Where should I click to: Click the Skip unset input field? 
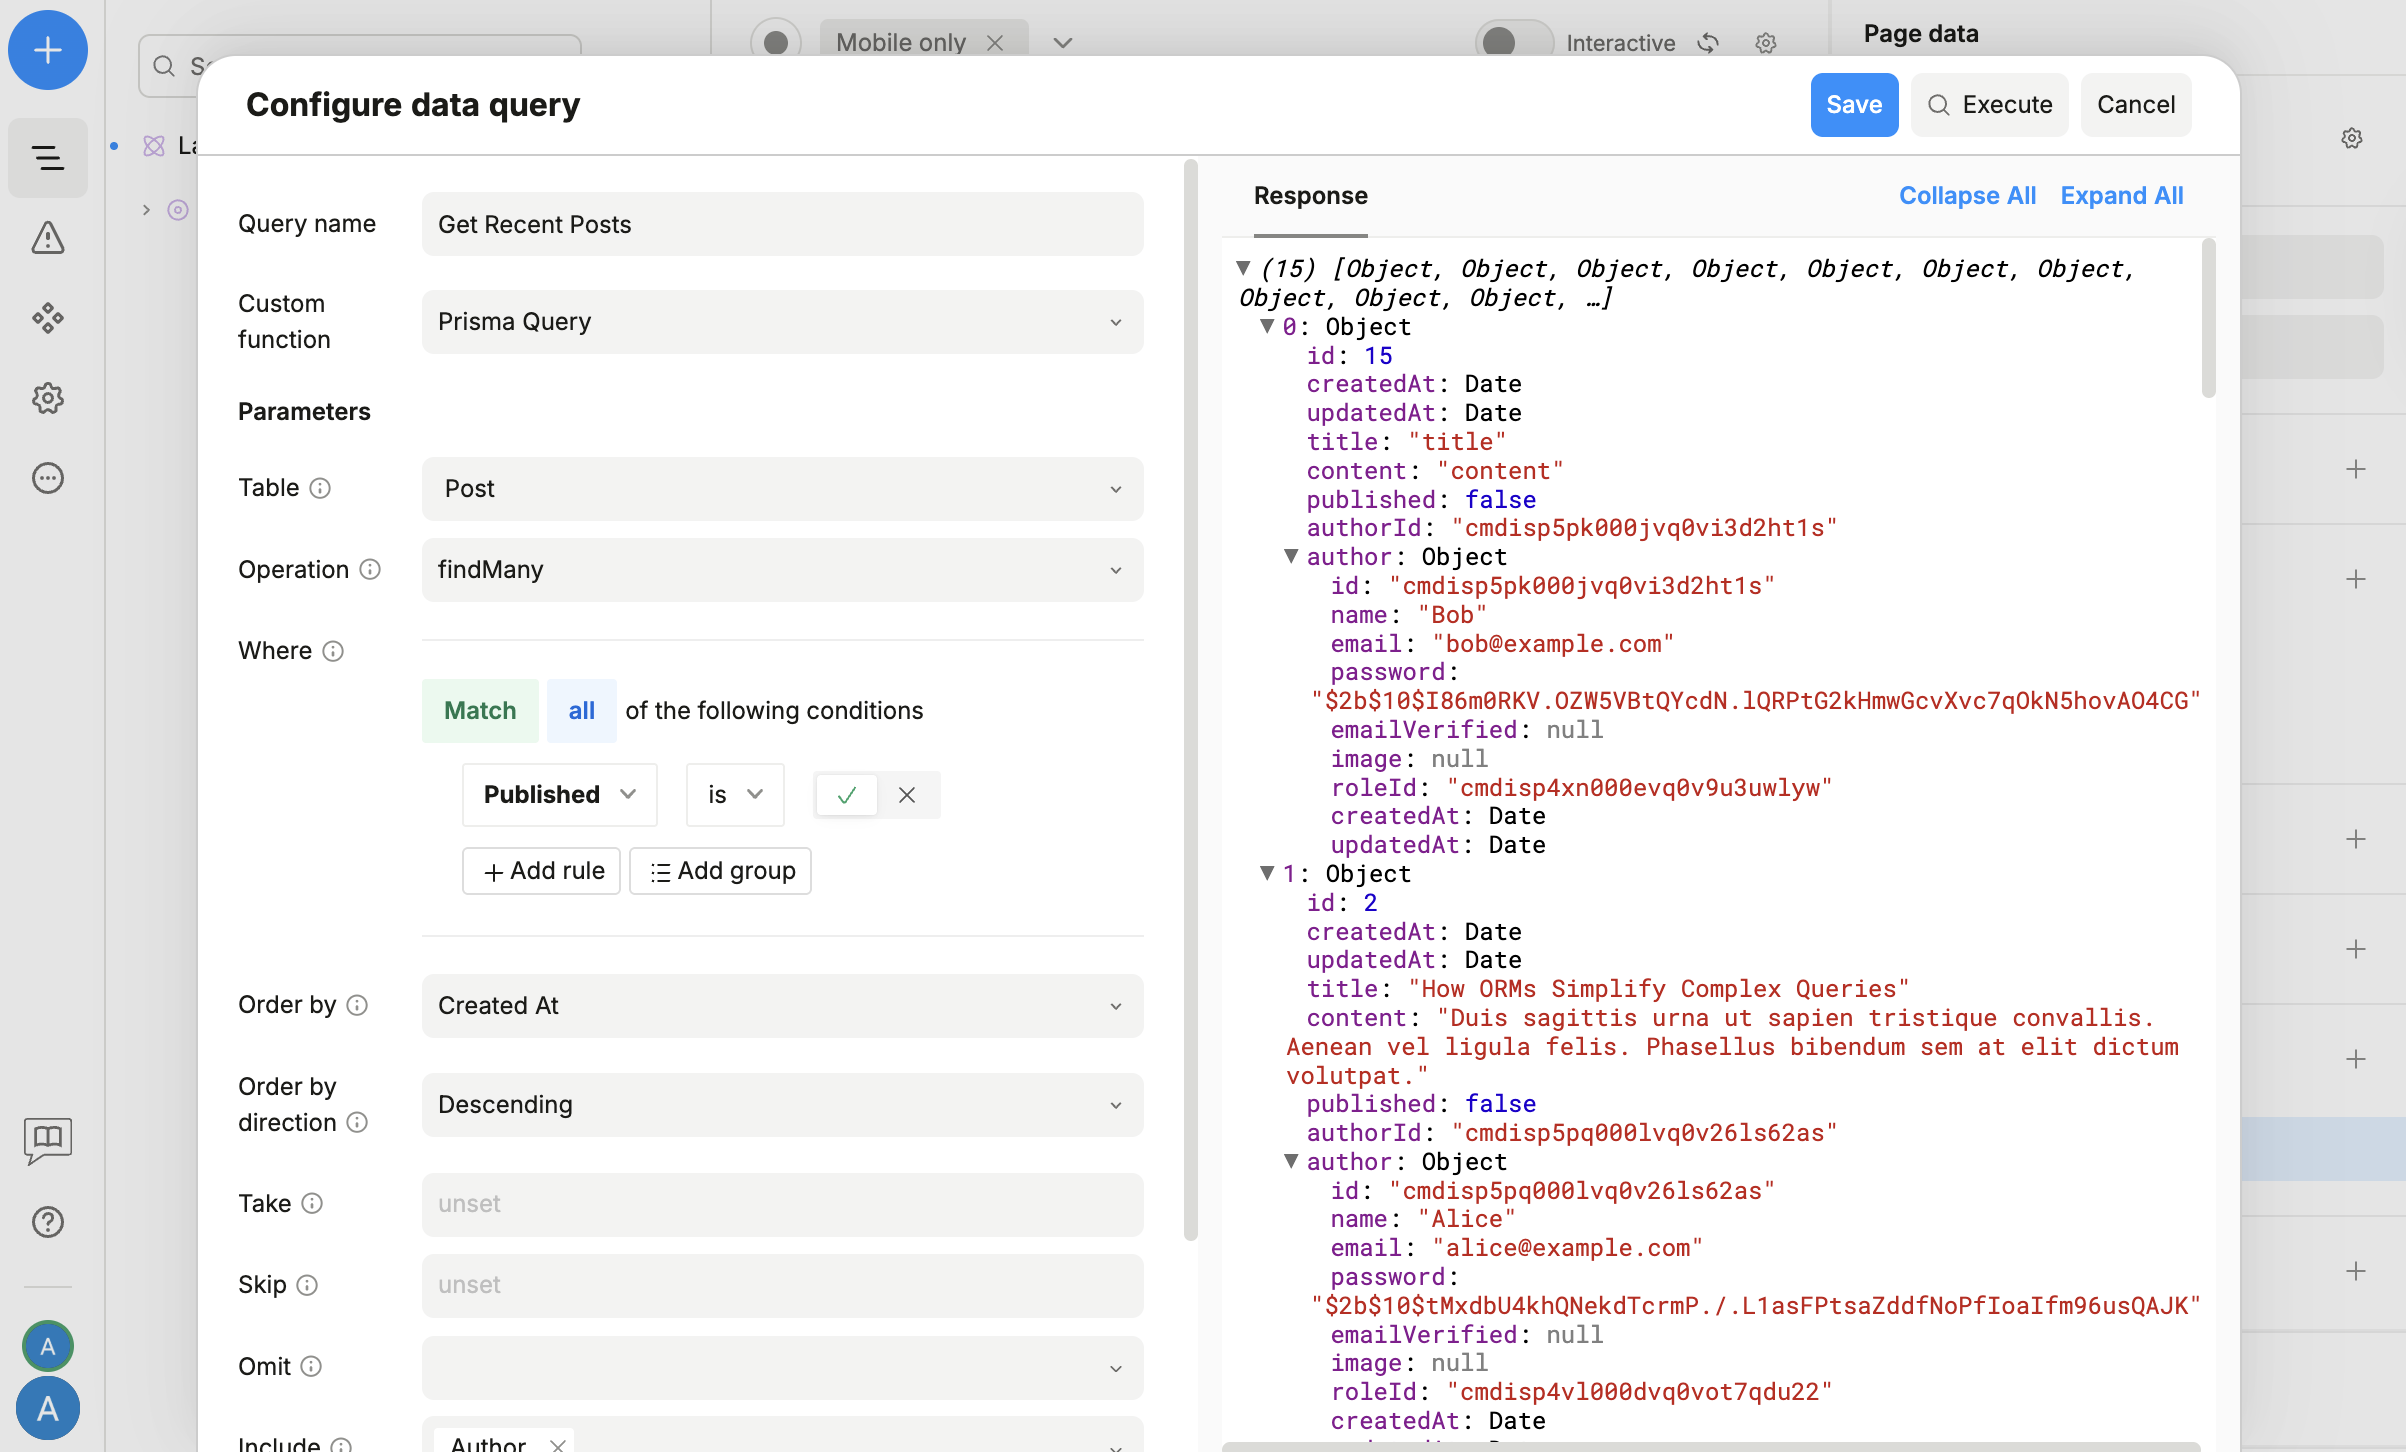pyautogui.click(x=782, y=1286)
